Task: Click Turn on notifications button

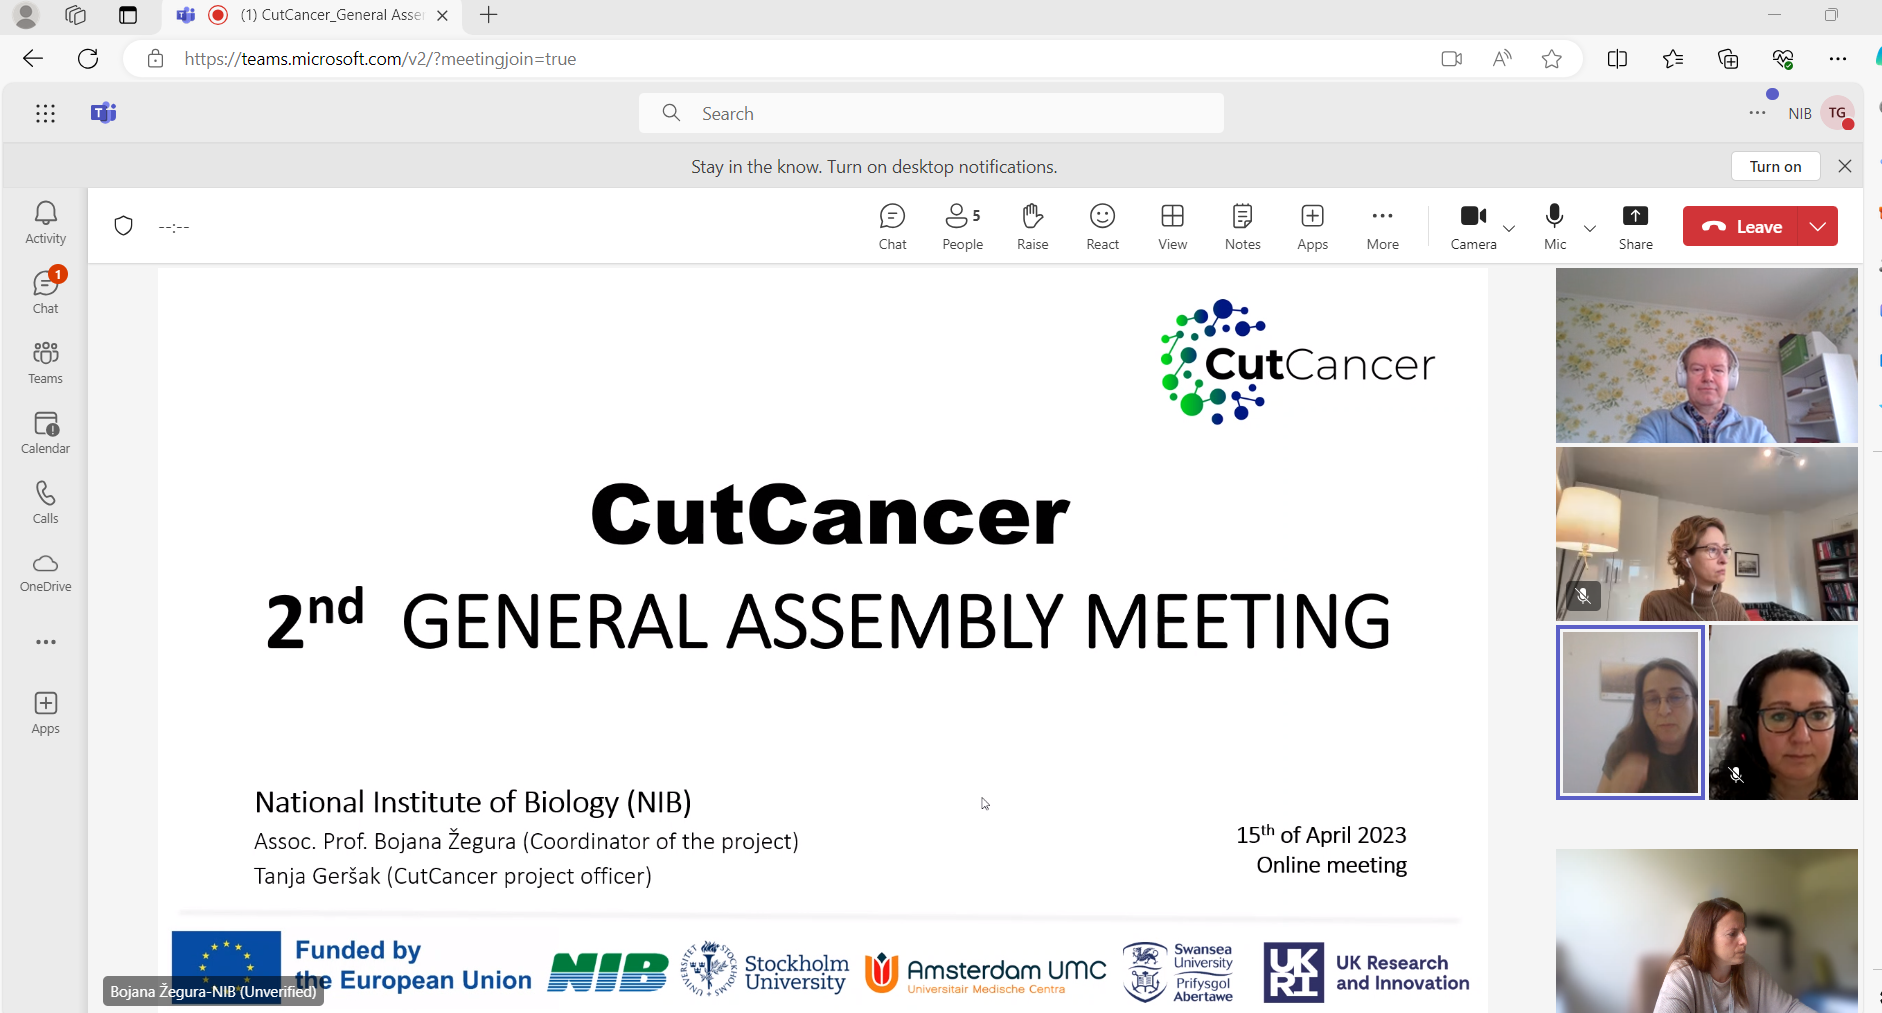Action: 1775,166
